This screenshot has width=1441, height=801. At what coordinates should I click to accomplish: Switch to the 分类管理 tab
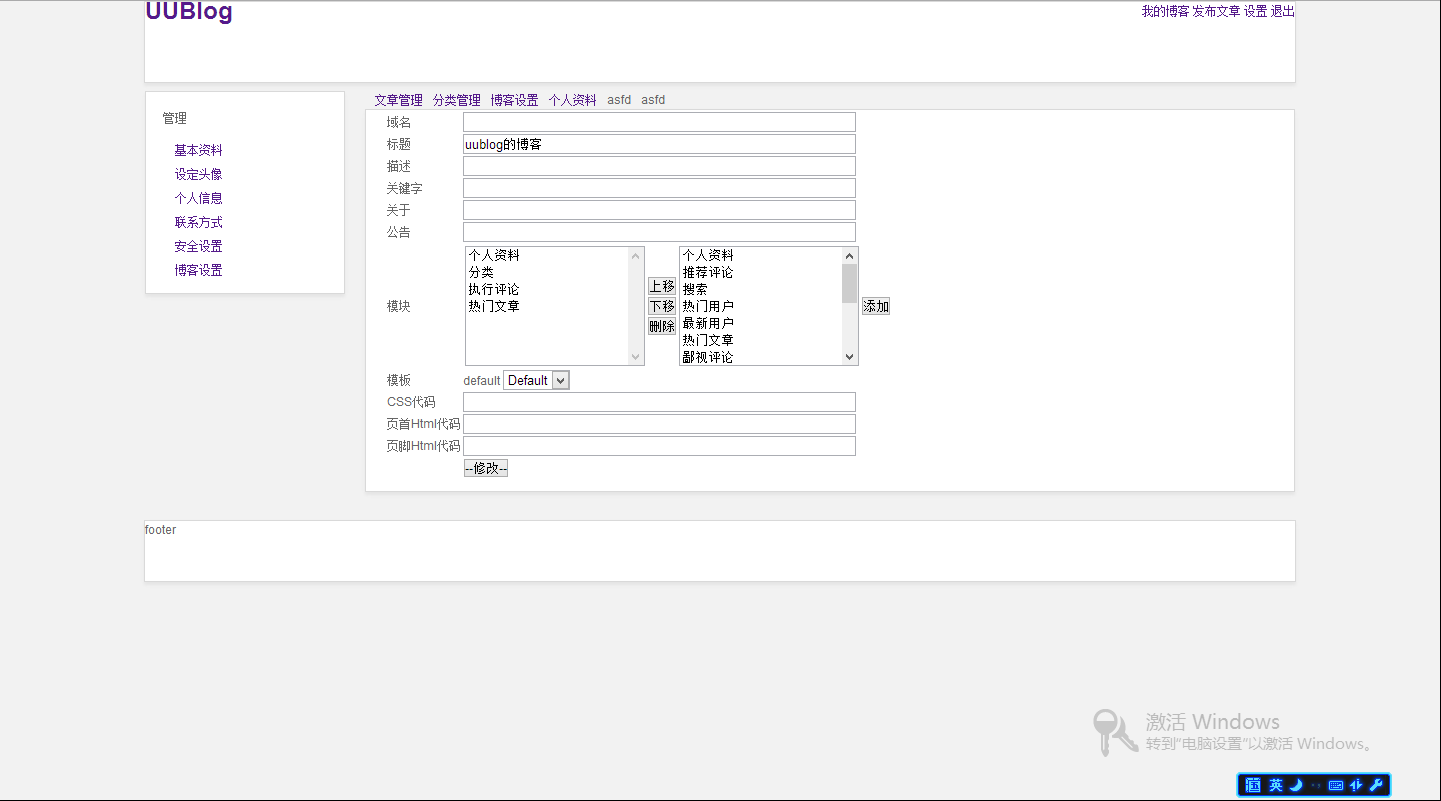coord(455,99)
